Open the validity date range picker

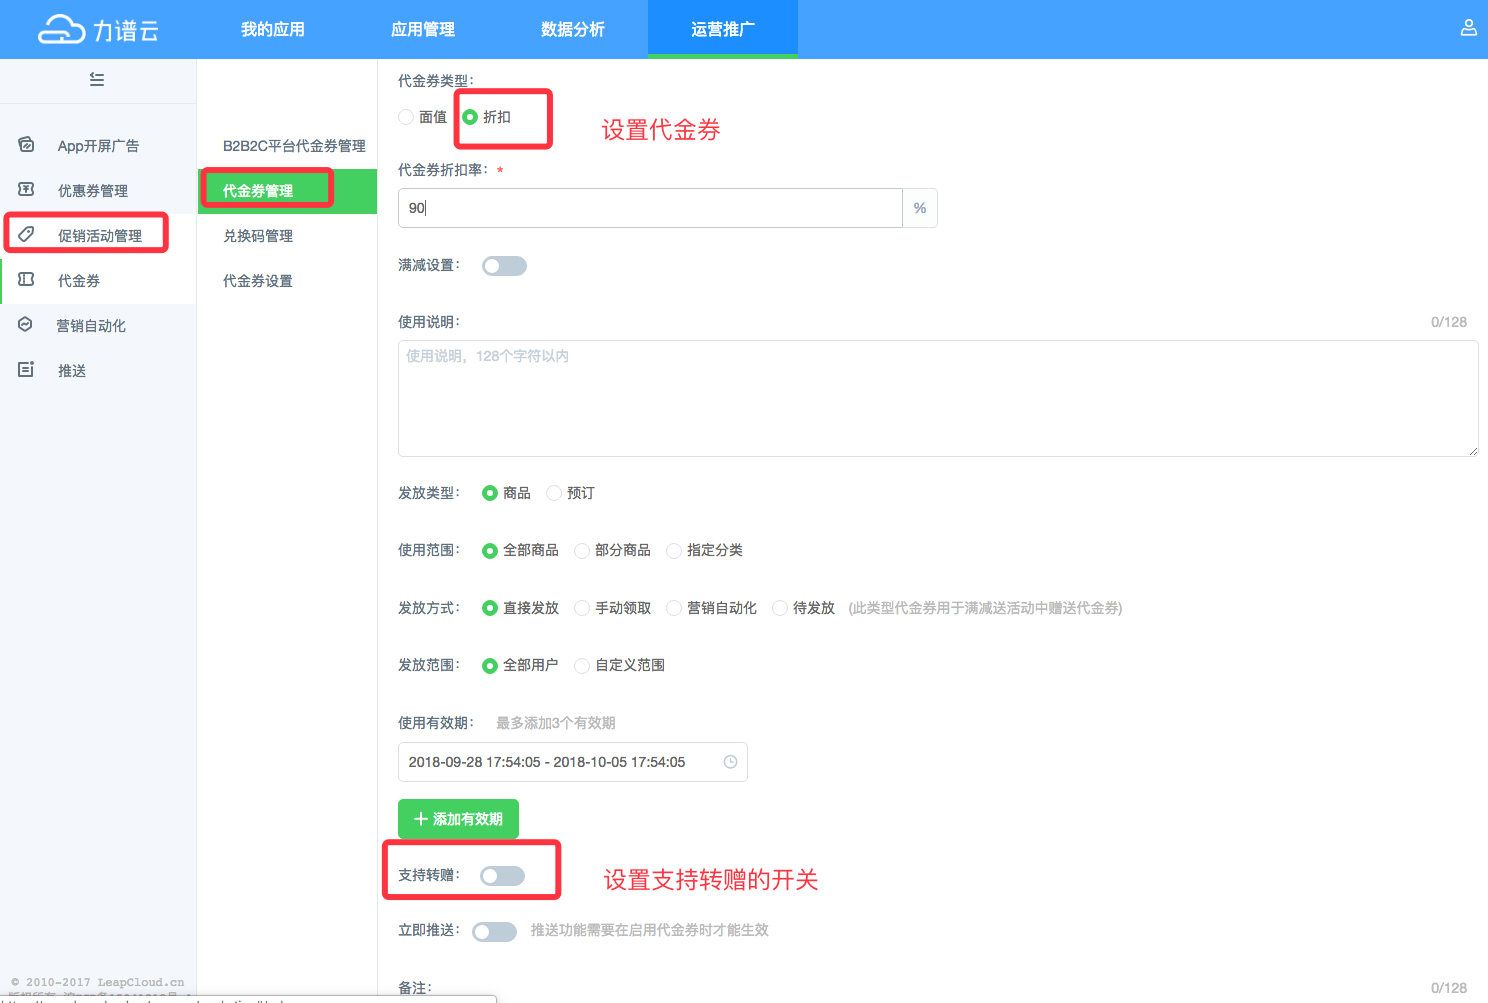pos(573,762)
